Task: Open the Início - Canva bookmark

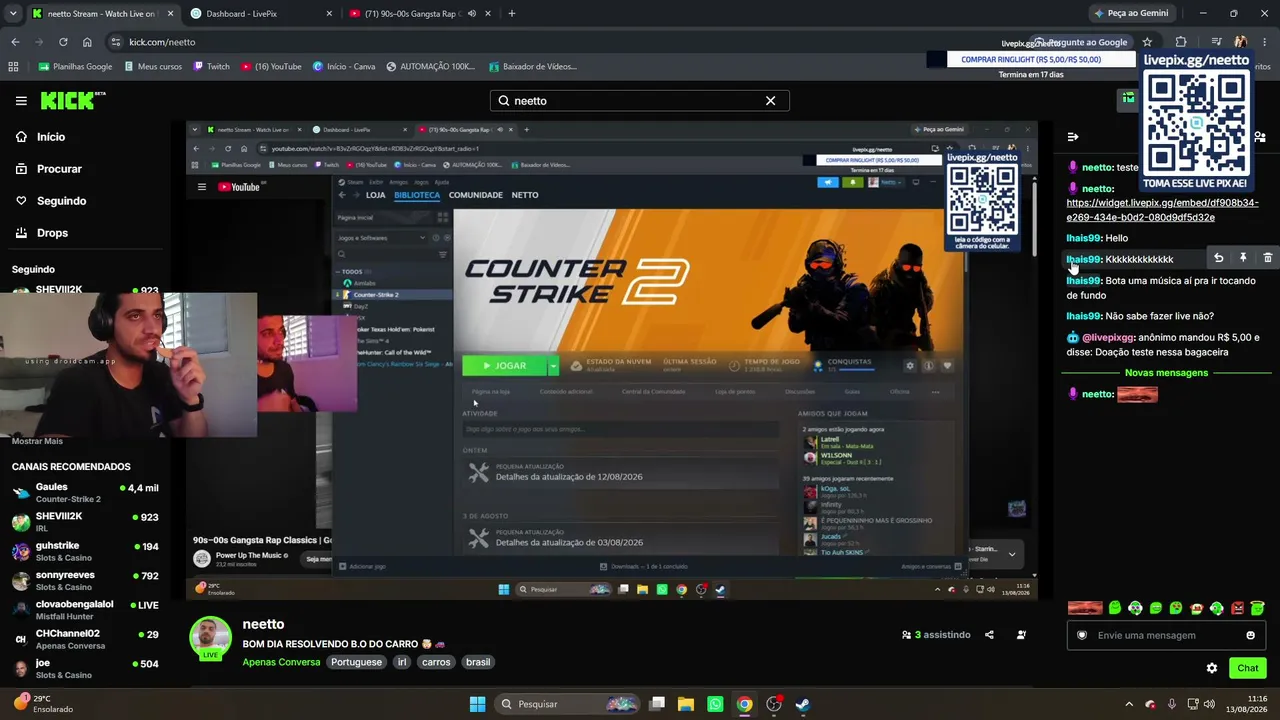Action: pos(344,67)
